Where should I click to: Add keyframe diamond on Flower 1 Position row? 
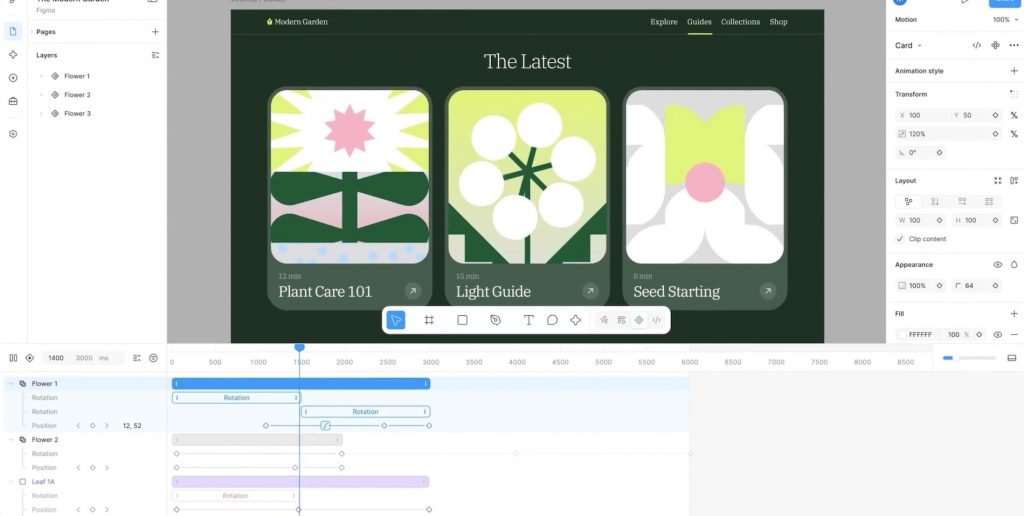point(92,426)
